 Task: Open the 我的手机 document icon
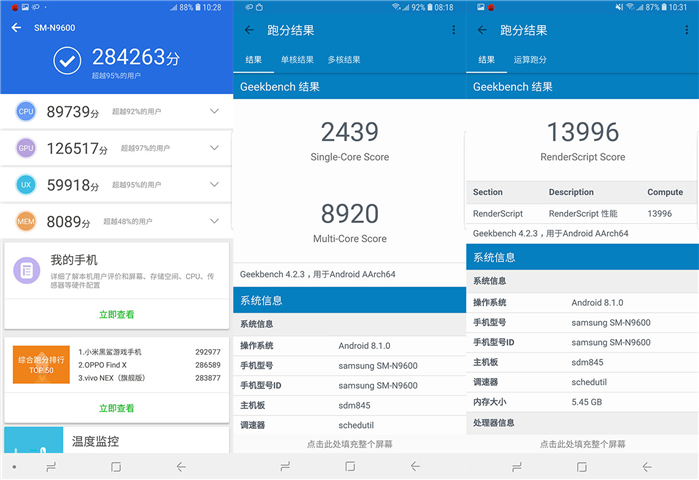tap(27, 271)
